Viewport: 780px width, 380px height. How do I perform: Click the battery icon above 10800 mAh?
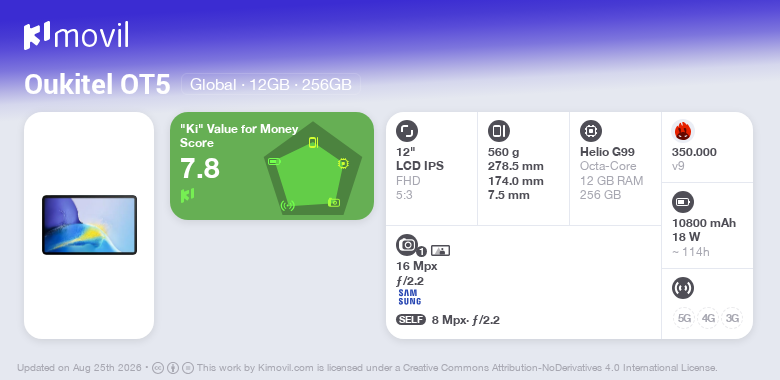(x=683, y=202)
